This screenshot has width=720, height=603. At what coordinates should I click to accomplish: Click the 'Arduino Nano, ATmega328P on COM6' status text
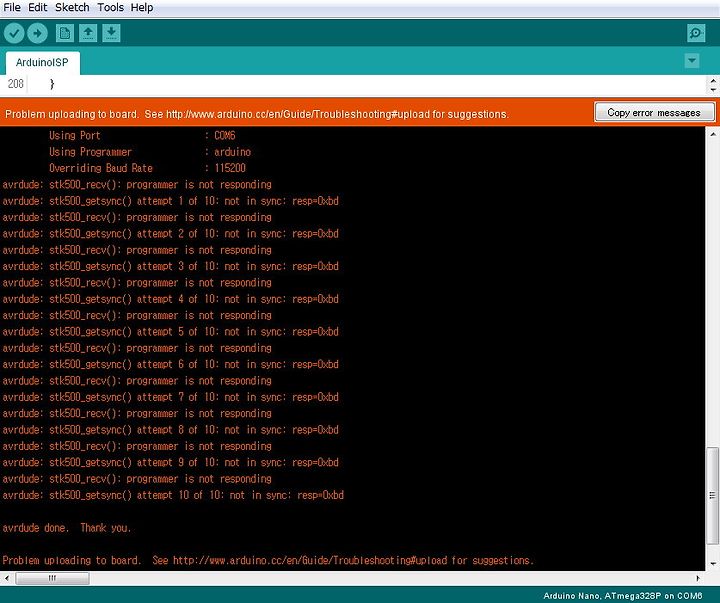click(623, 596)
